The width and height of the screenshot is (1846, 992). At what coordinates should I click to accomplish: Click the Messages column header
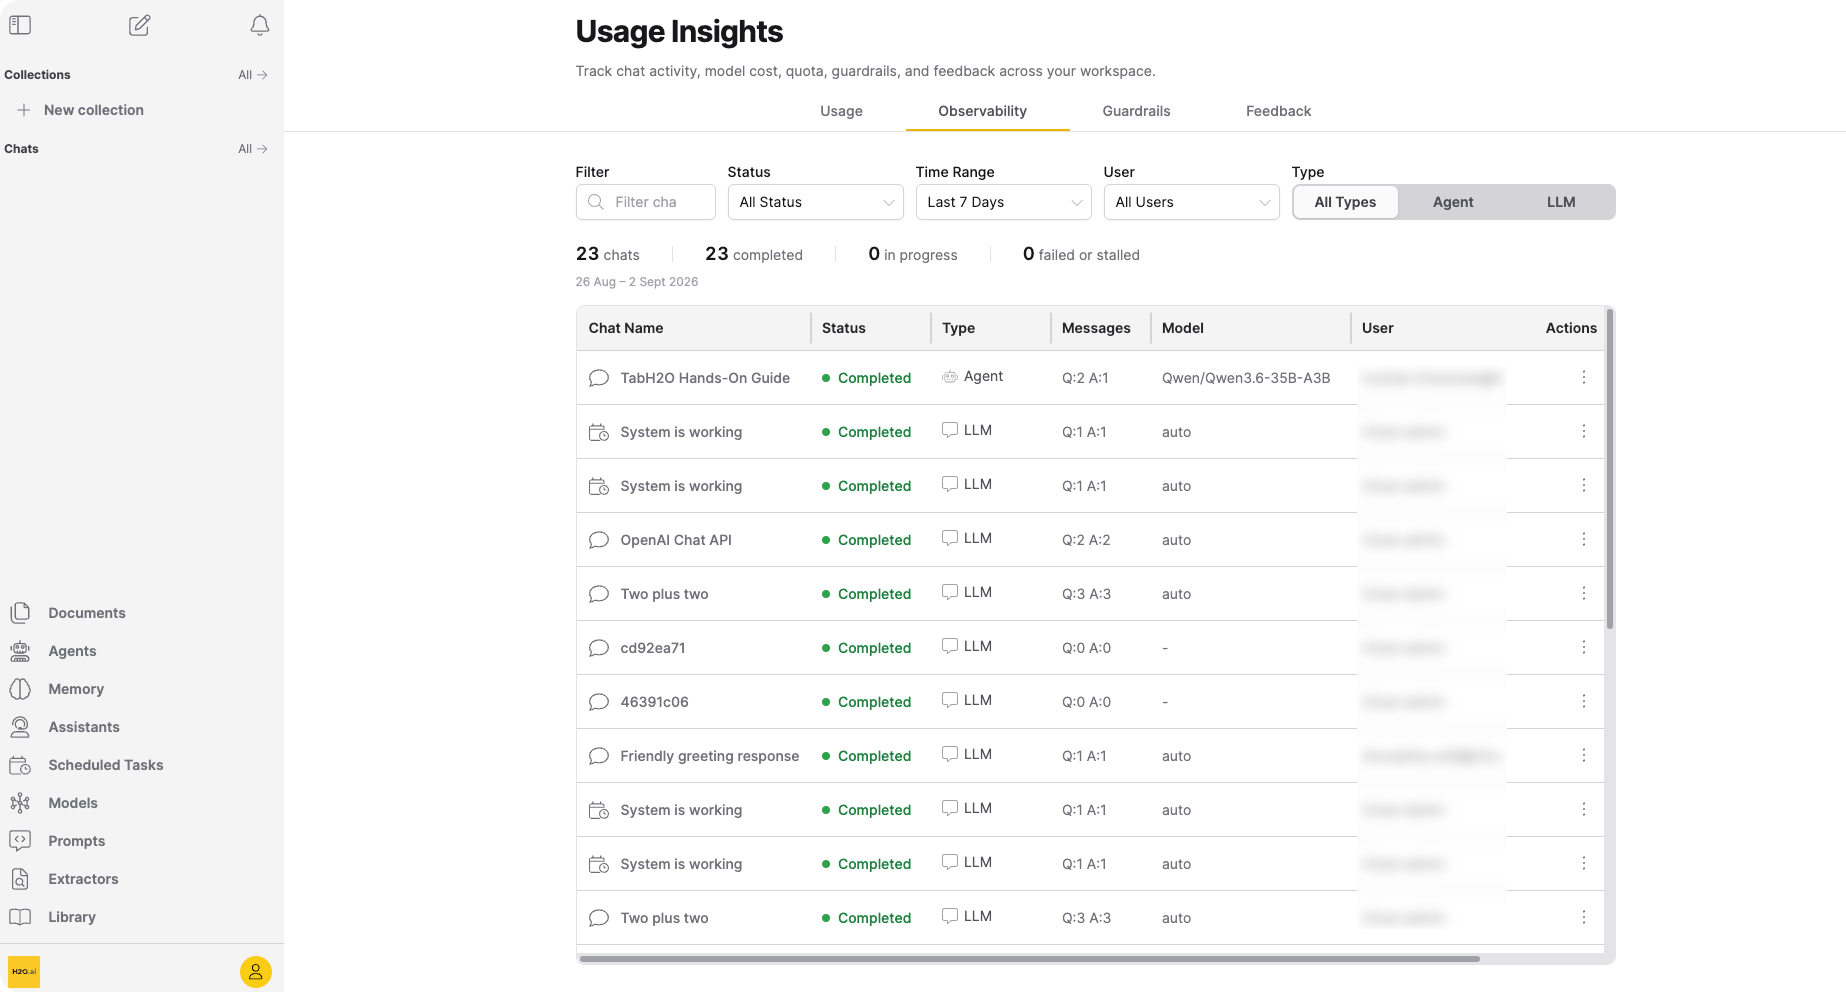[x=1096, y=328]
